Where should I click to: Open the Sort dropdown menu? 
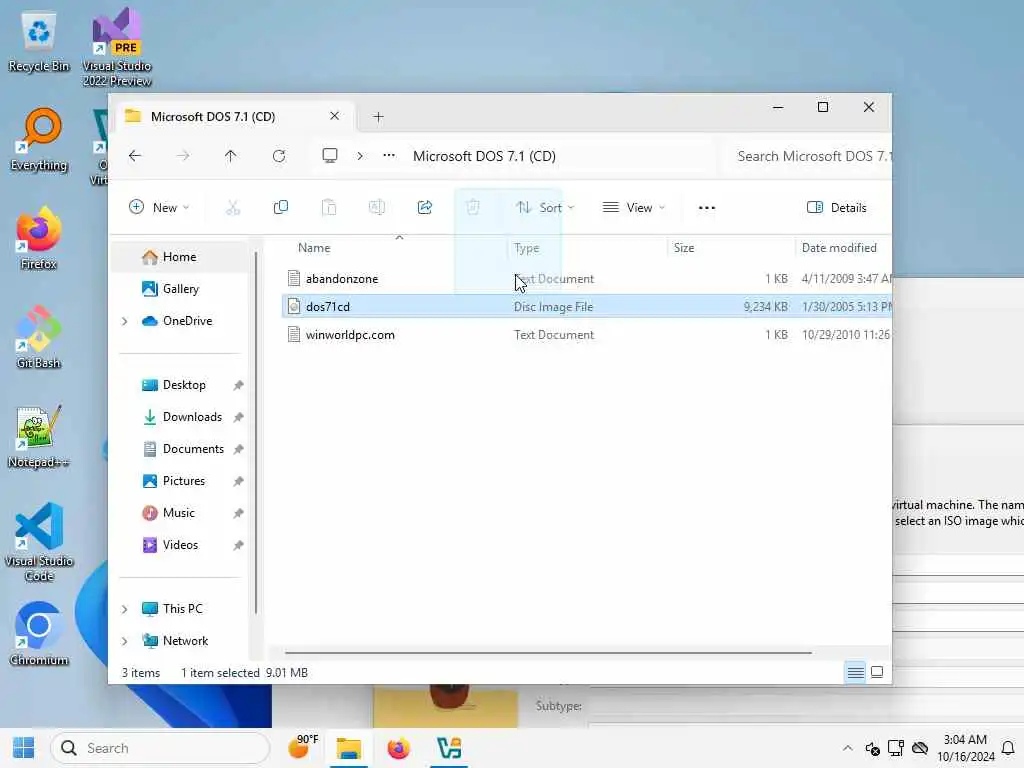coord(545,208)
